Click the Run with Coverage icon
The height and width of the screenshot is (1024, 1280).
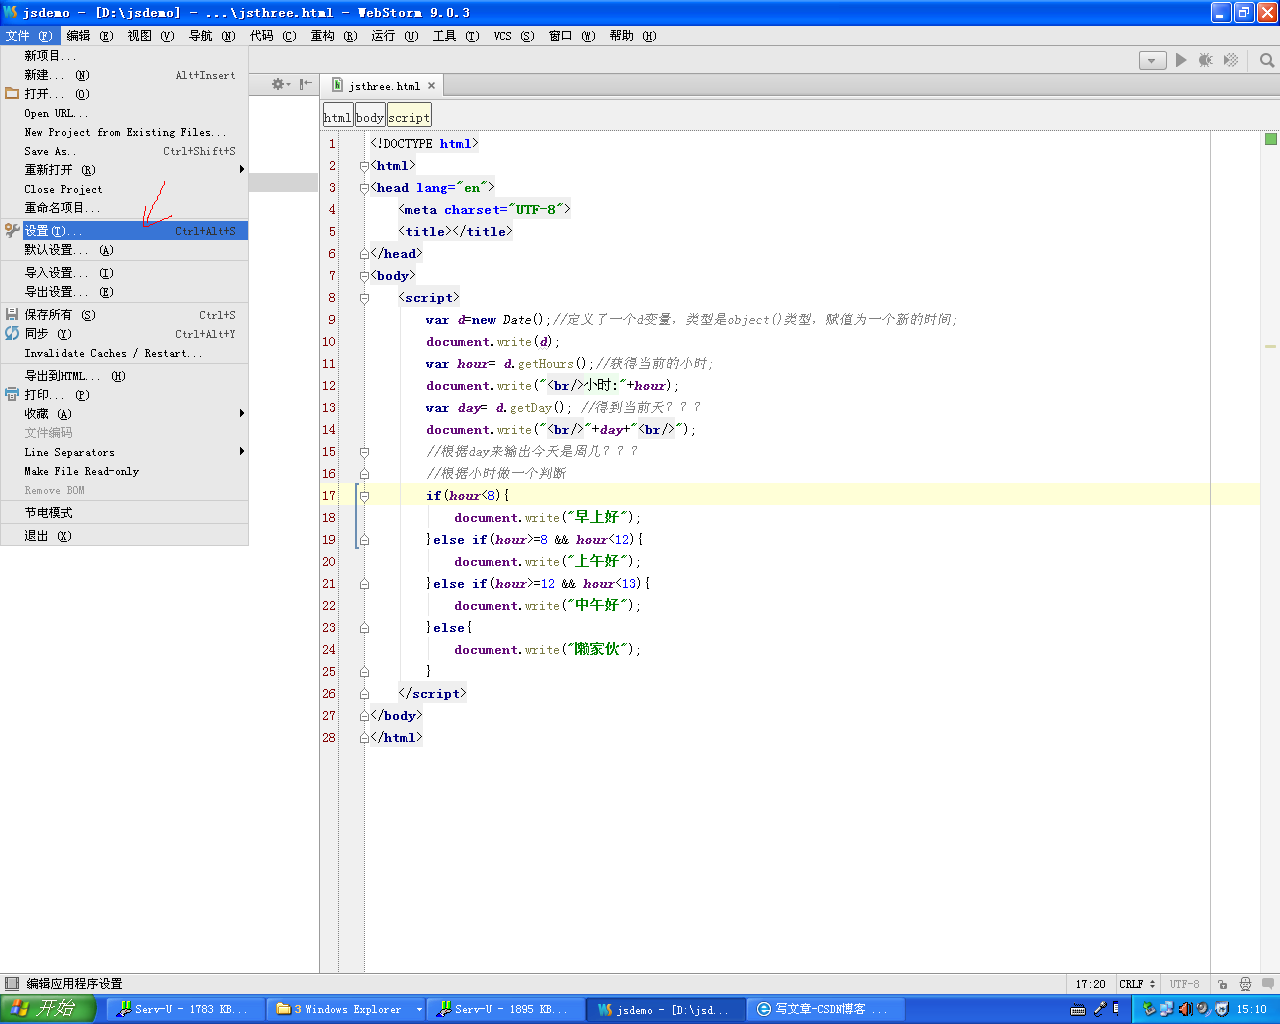(x=1231, y=60)
